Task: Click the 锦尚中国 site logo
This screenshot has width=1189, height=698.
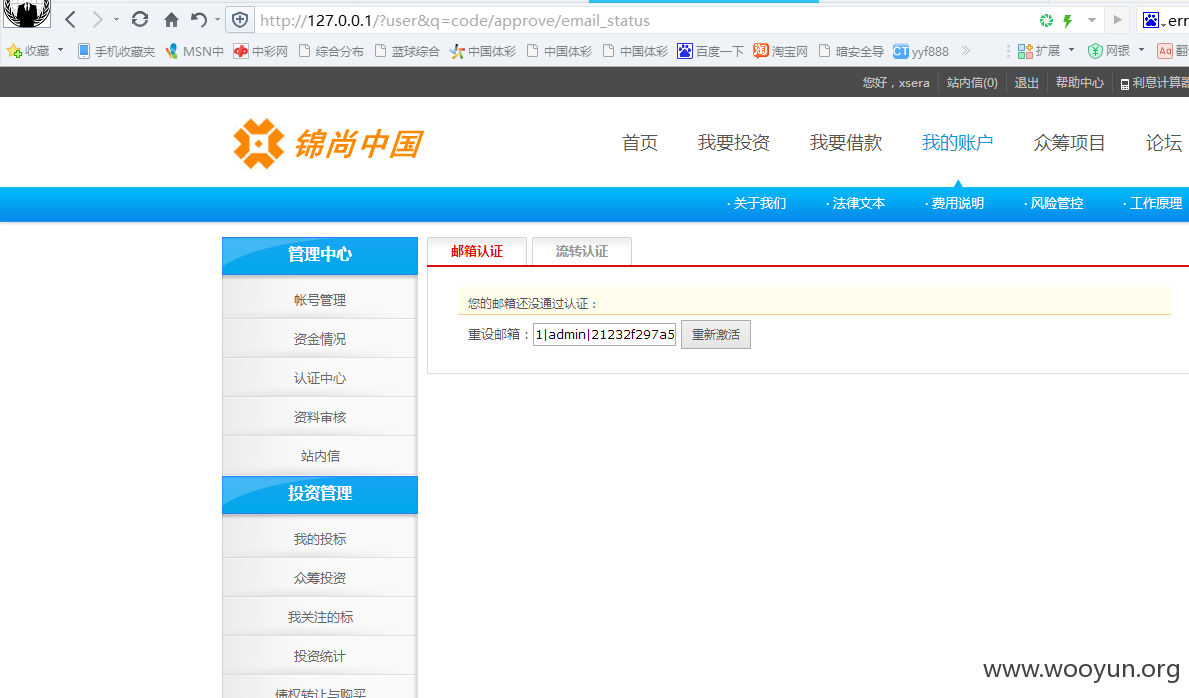Action: tap(327, 144)
